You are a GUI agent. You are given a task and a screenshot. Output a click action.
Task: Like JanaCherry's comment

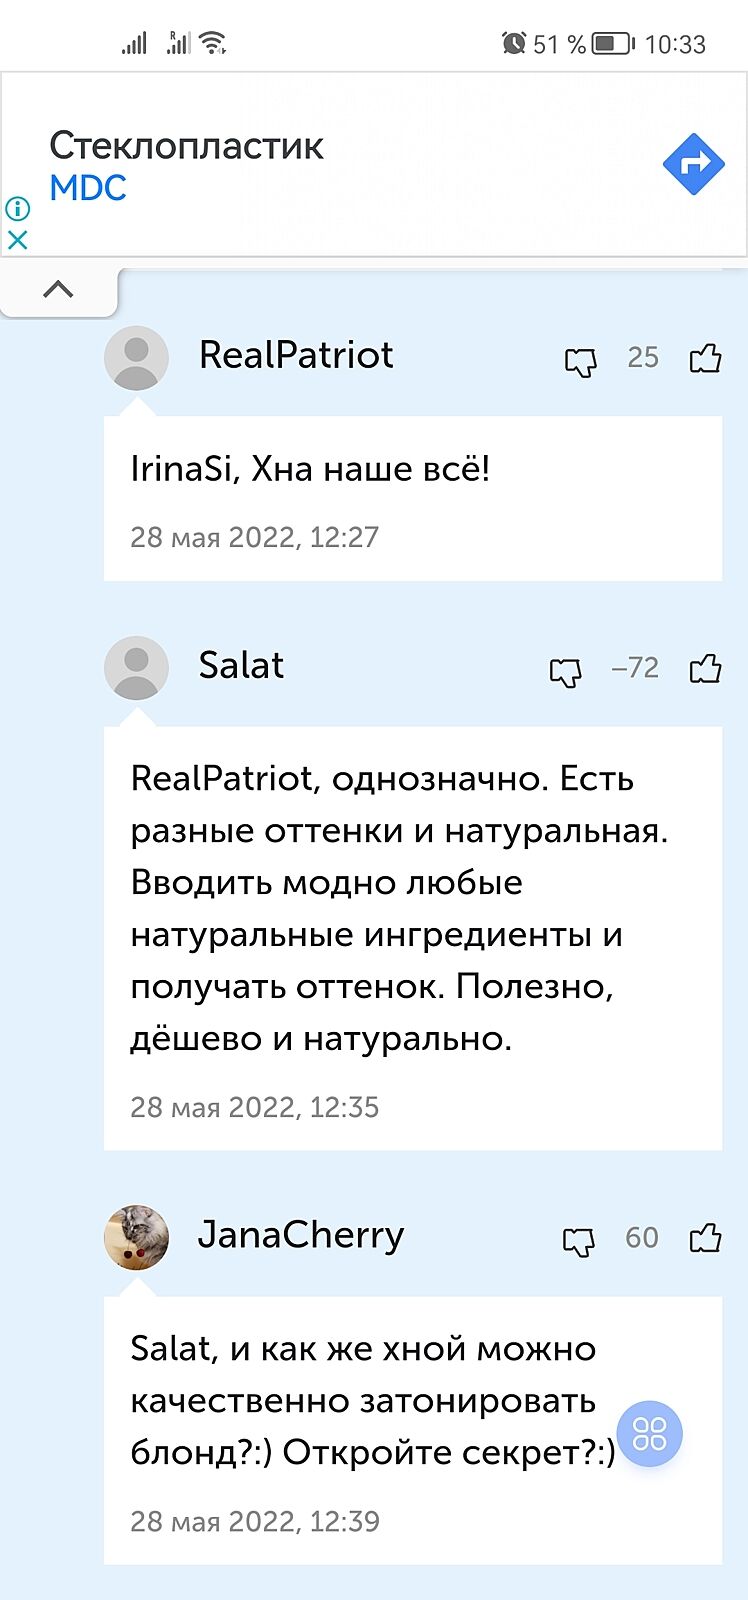point(705,1238)
